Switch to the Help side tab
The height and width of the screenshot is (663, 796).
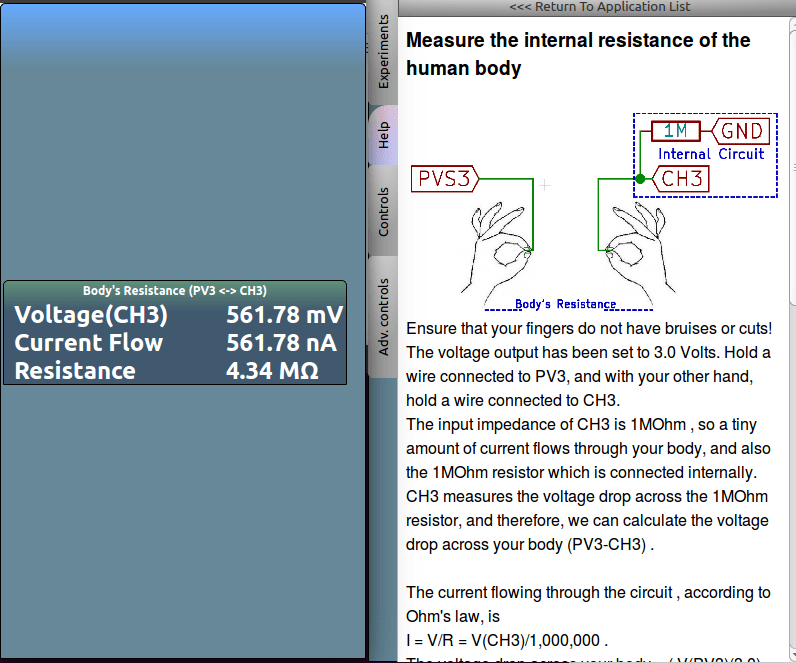383,135
